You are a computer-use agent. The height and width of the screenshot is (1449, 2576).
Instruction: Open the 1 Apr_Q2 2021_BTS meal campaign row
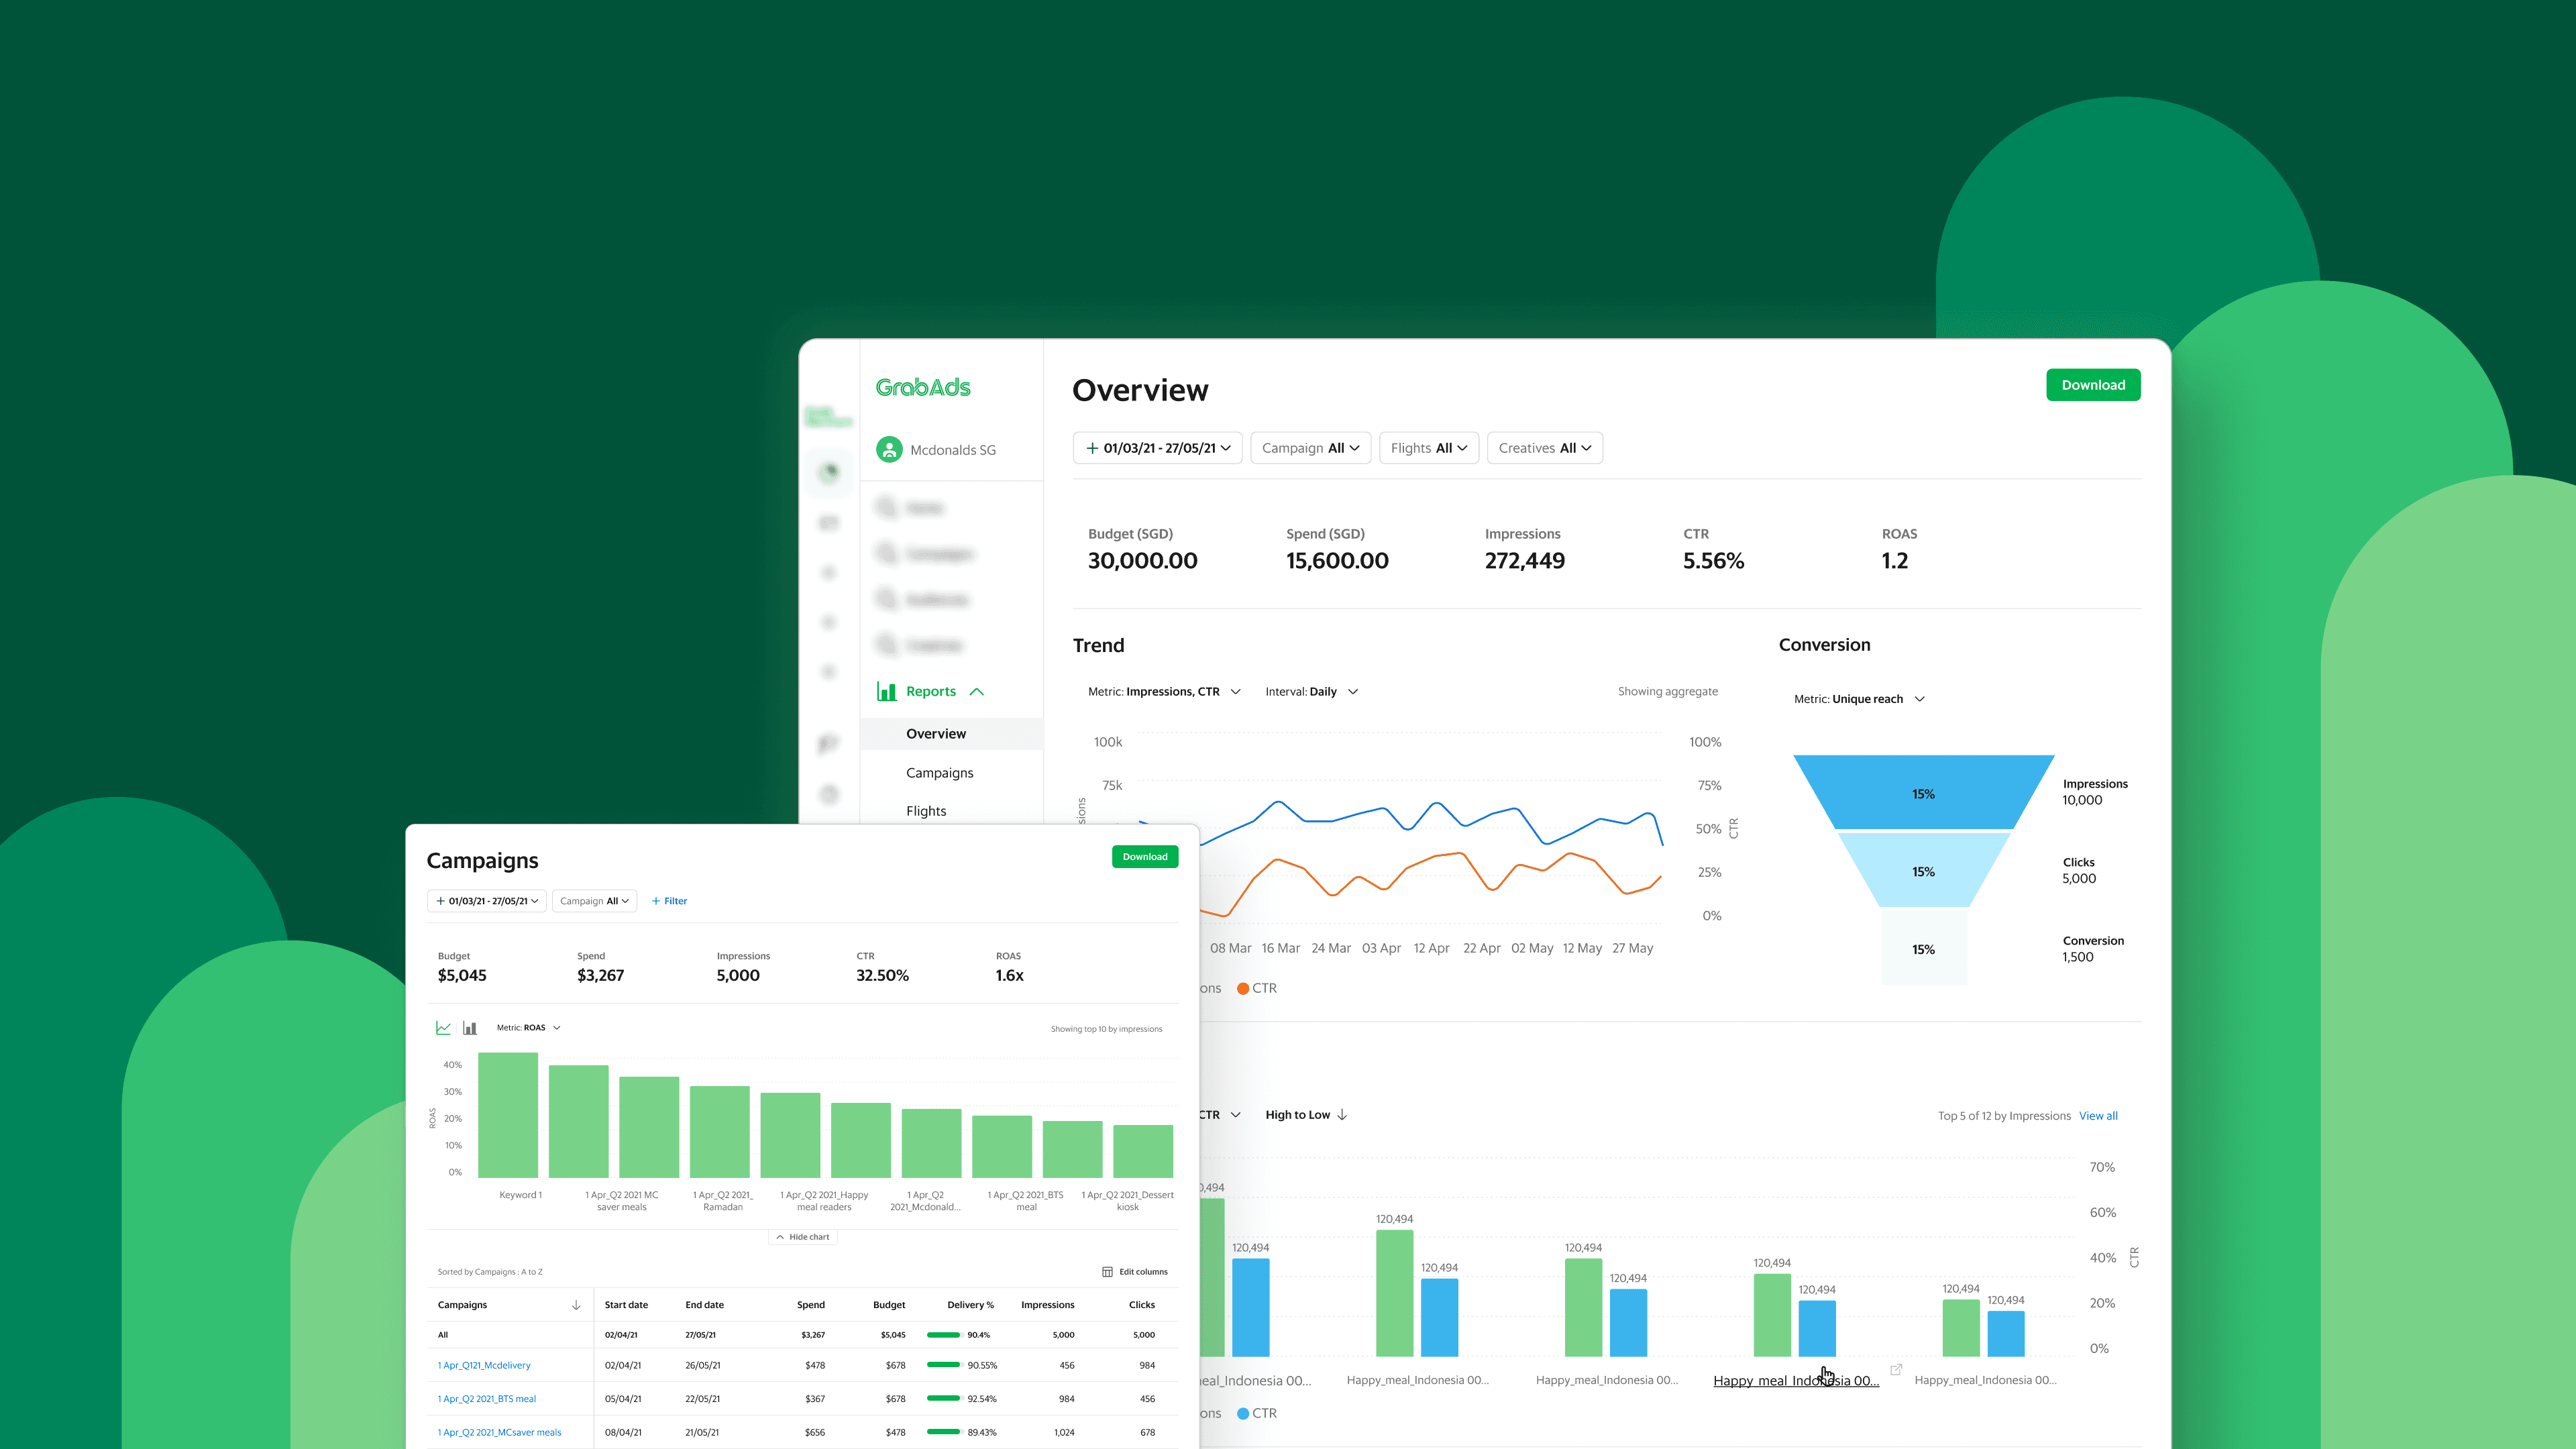pyautogui.click(x=487, y=1399)
